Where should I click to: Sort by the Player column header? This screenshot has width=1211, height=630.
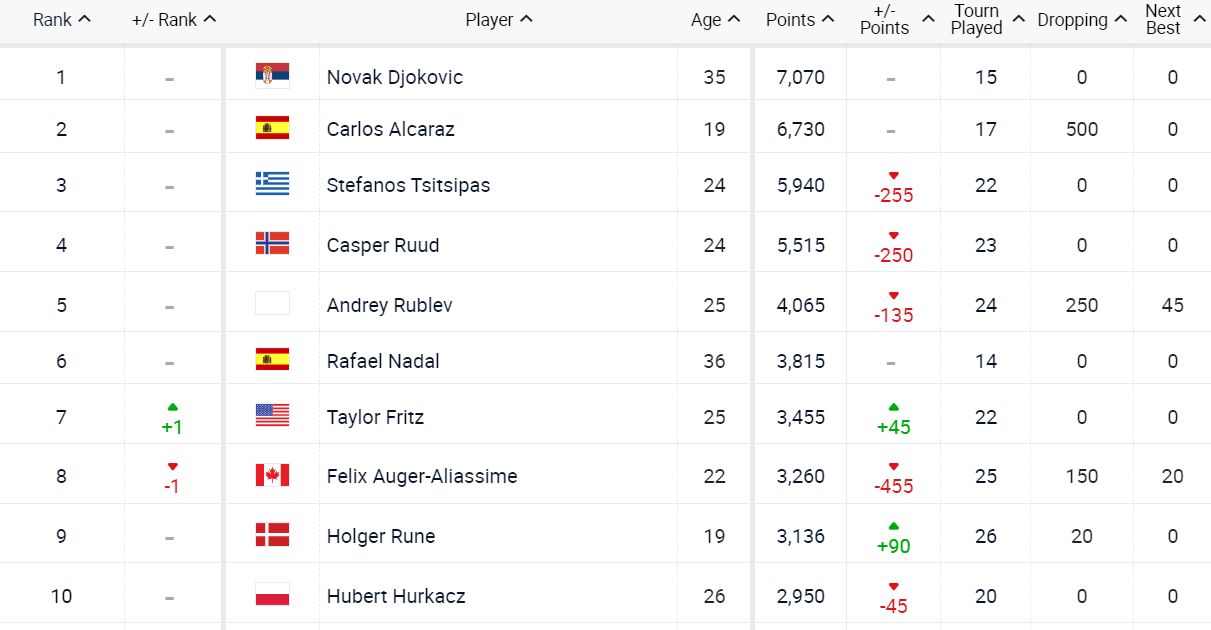point(499,20)
